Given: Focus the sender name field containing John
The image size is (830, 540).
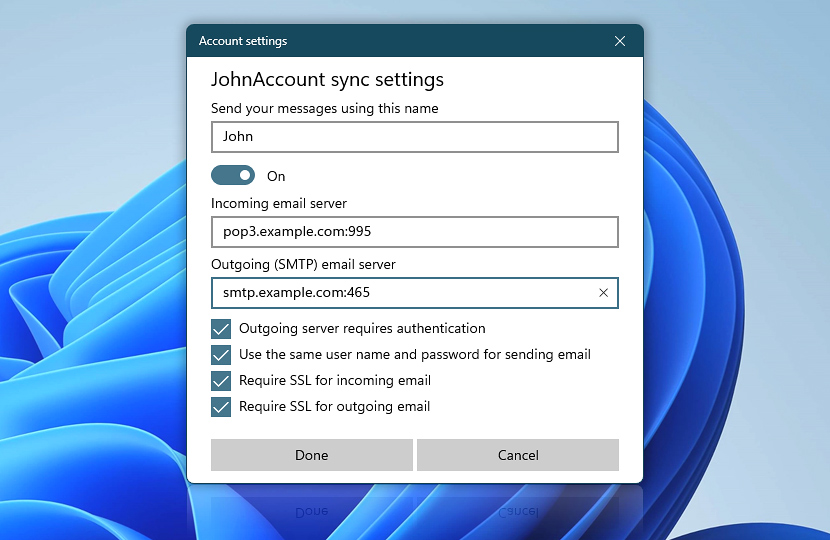Looking at the screenshot, I should coord(415,137).
